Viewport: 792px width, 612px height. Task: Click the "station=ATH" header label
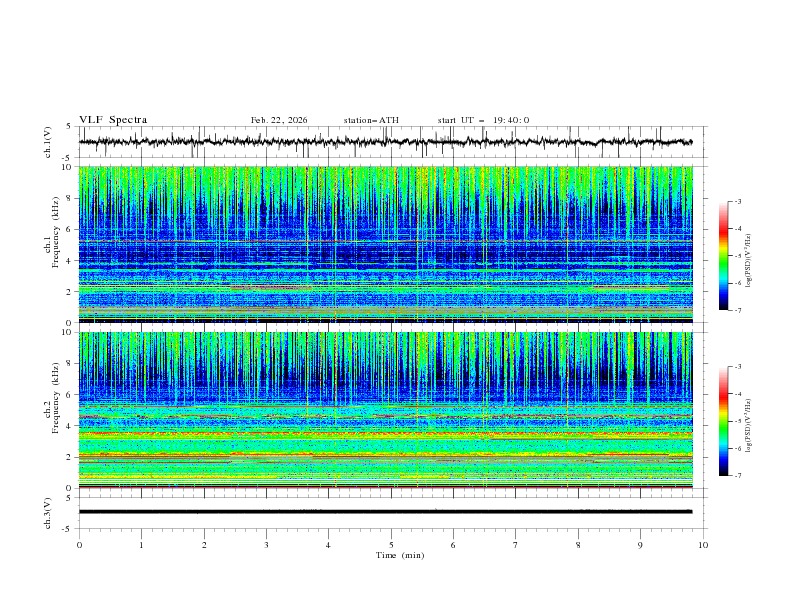coord(371,120)
